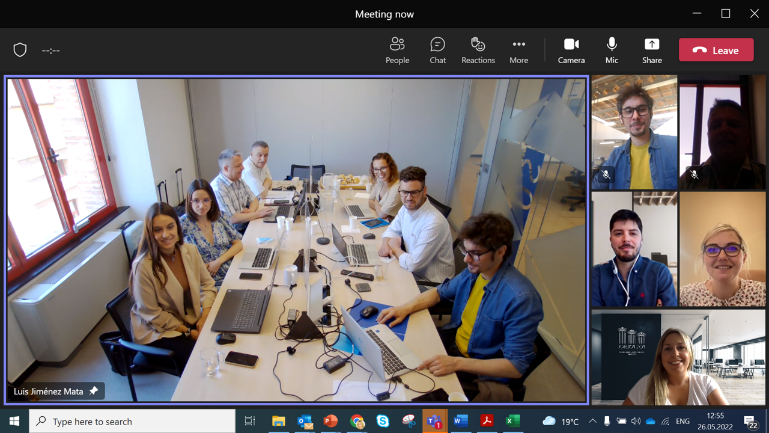Screen dimensions: 769x433
Task: Open PowerPoint from taskbar
Action: click(331, 421)
